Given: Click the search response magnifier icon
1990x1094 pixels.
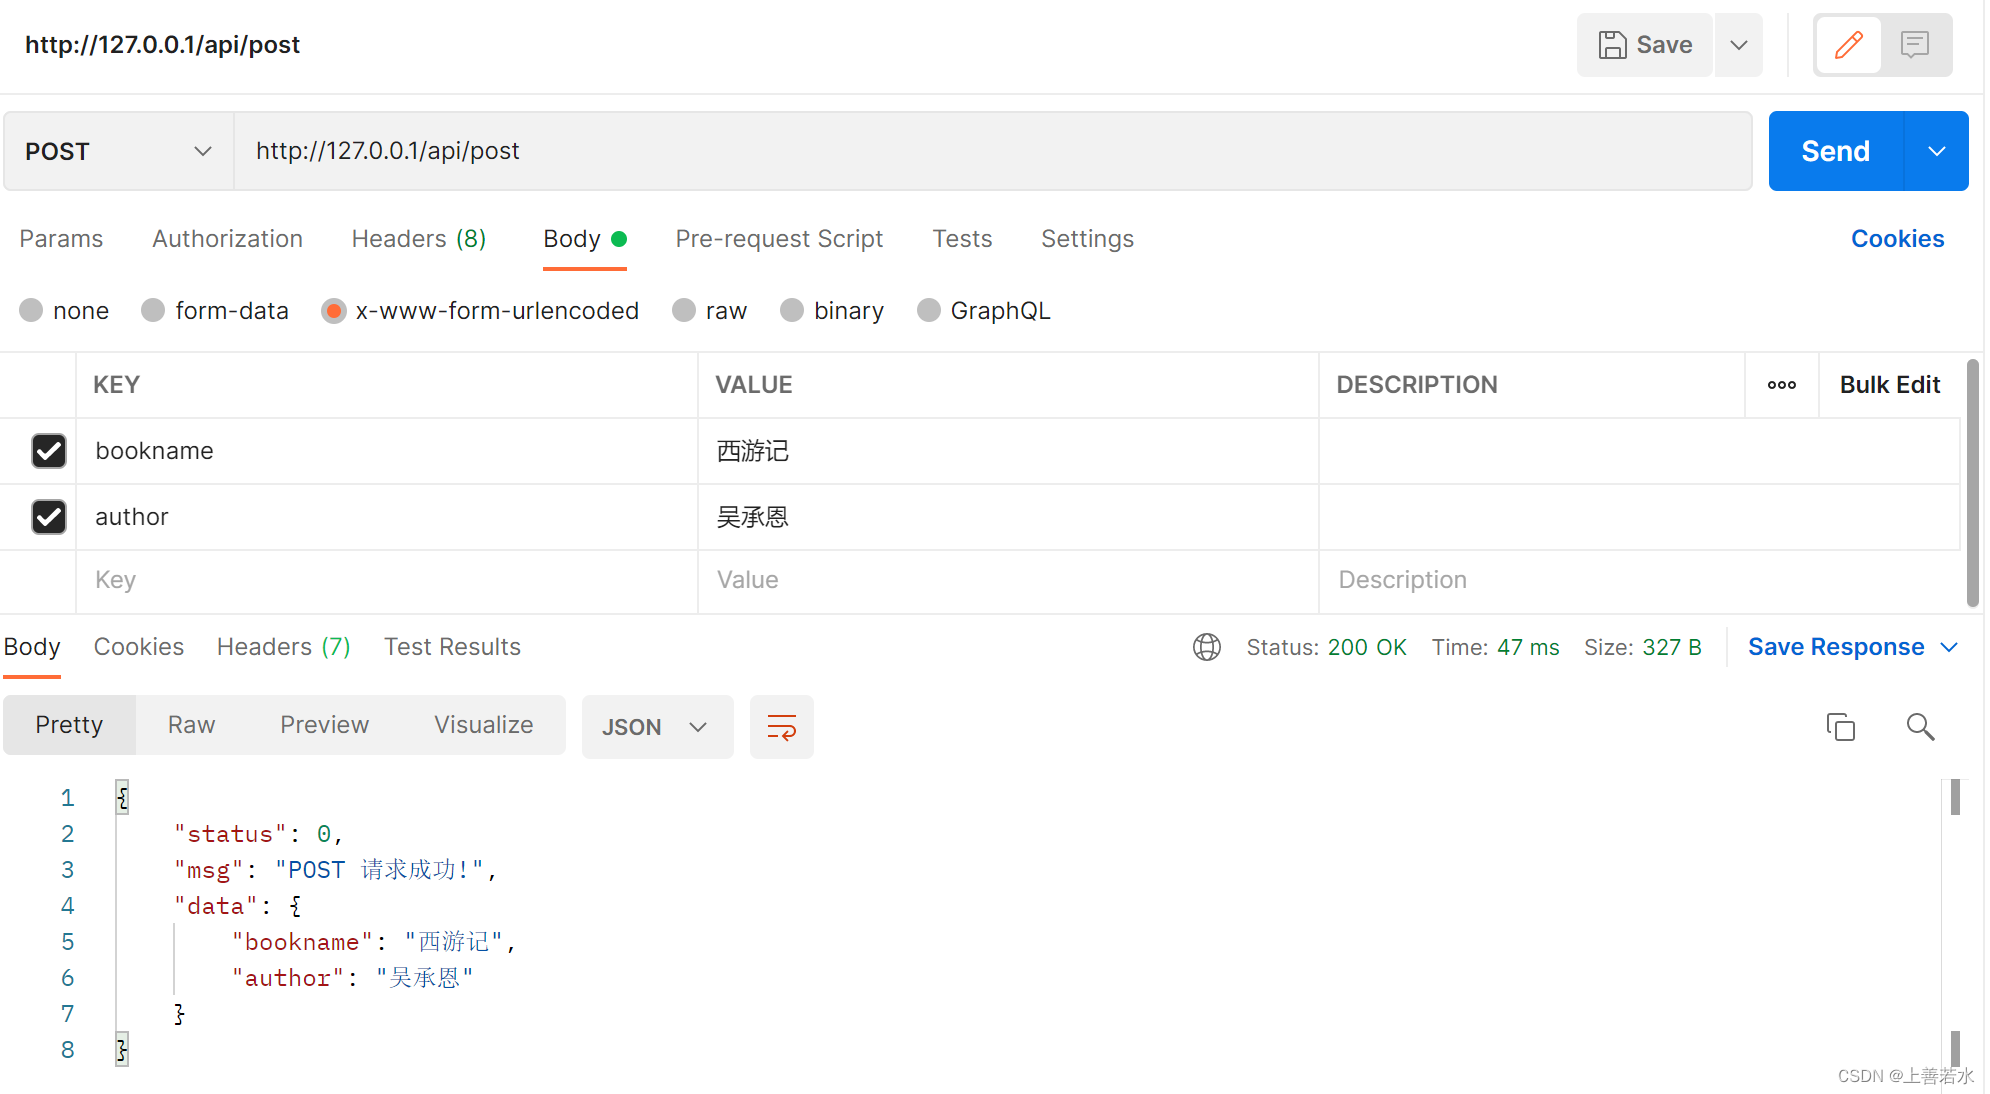Looking at the screenshot, I should point(1920,727).
